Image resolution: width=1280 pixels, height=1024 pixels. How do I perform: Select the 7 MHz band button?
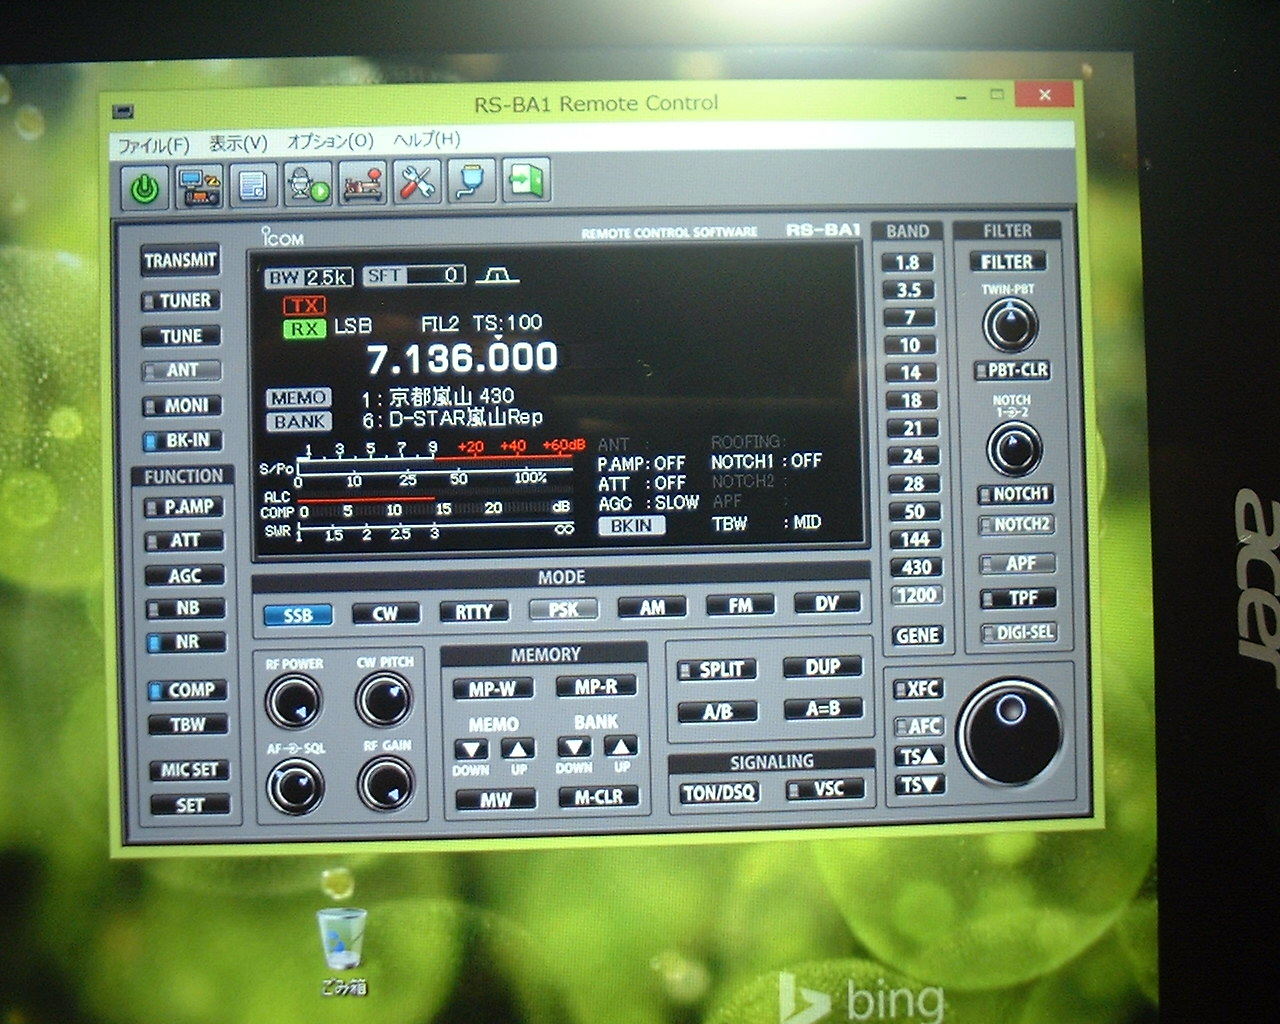[x=909, y=317]
